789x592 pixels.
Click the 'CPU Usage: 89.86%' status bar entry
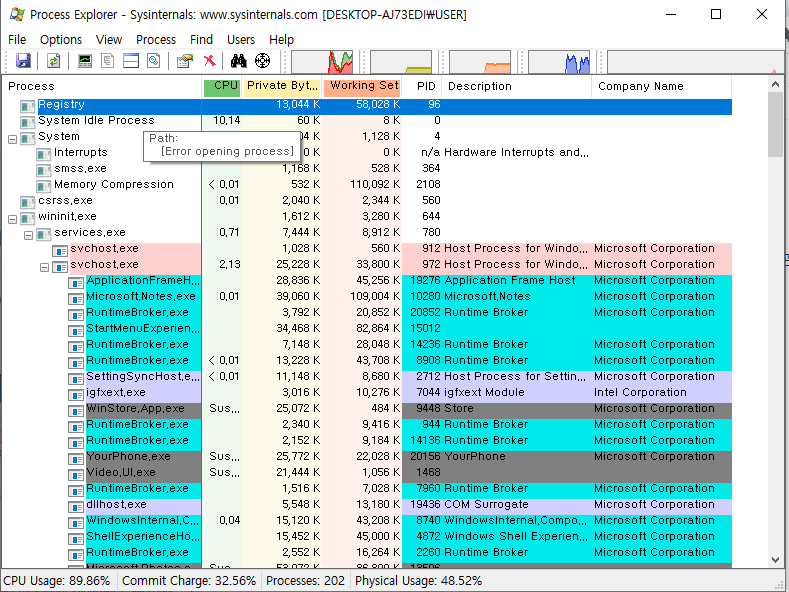57,581
